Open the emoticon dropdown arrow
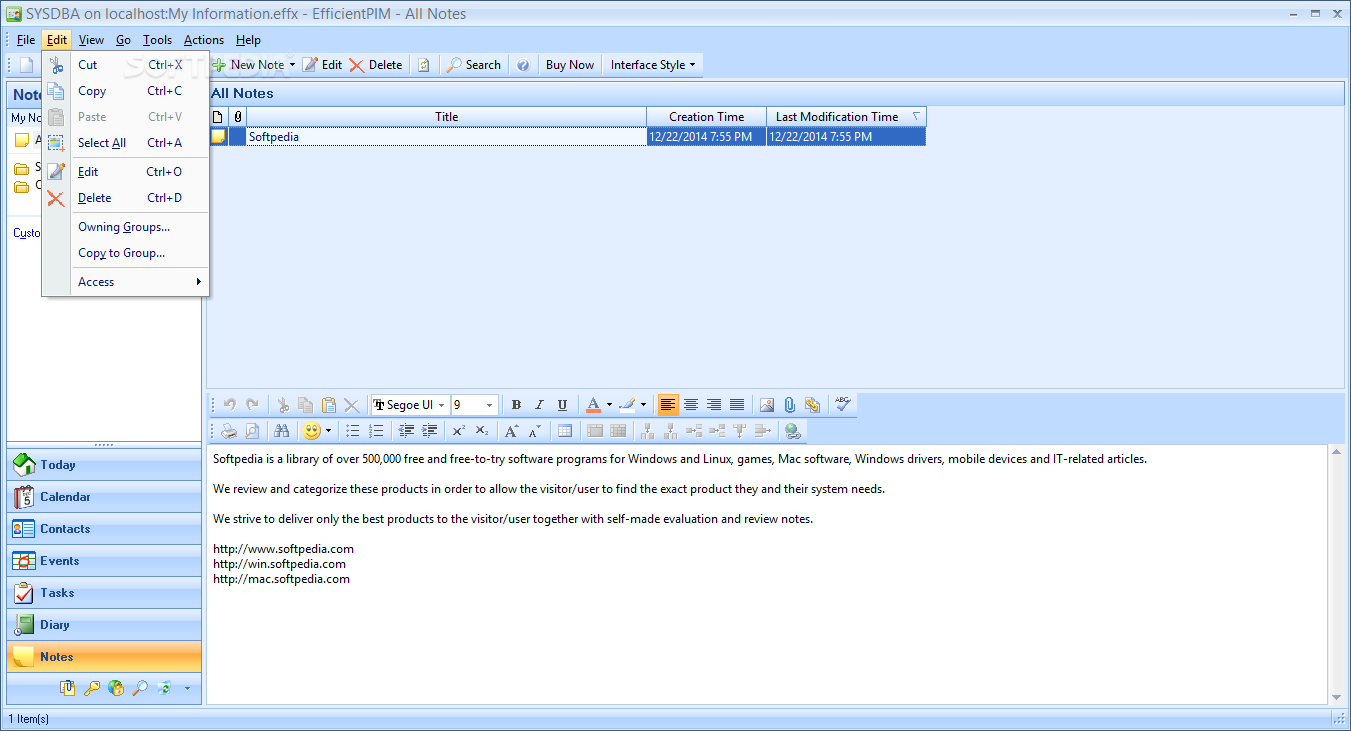Viewport: 1351px width, 731px height. (x=329, y=431)
